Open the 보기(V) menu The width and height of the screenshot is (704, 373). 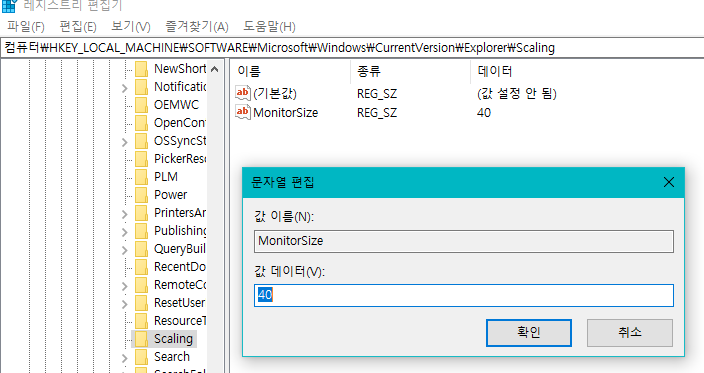pos(131,26)
